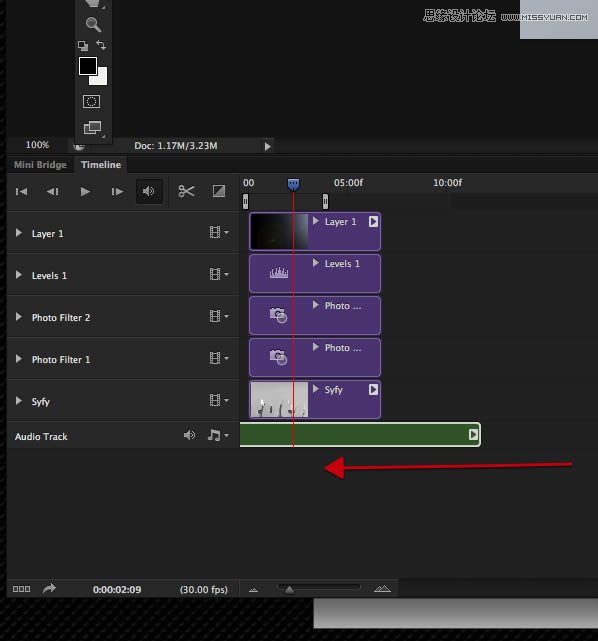Render video with the arrow button
The width and height of the screenshot is (598, 641).
point(49,589)
